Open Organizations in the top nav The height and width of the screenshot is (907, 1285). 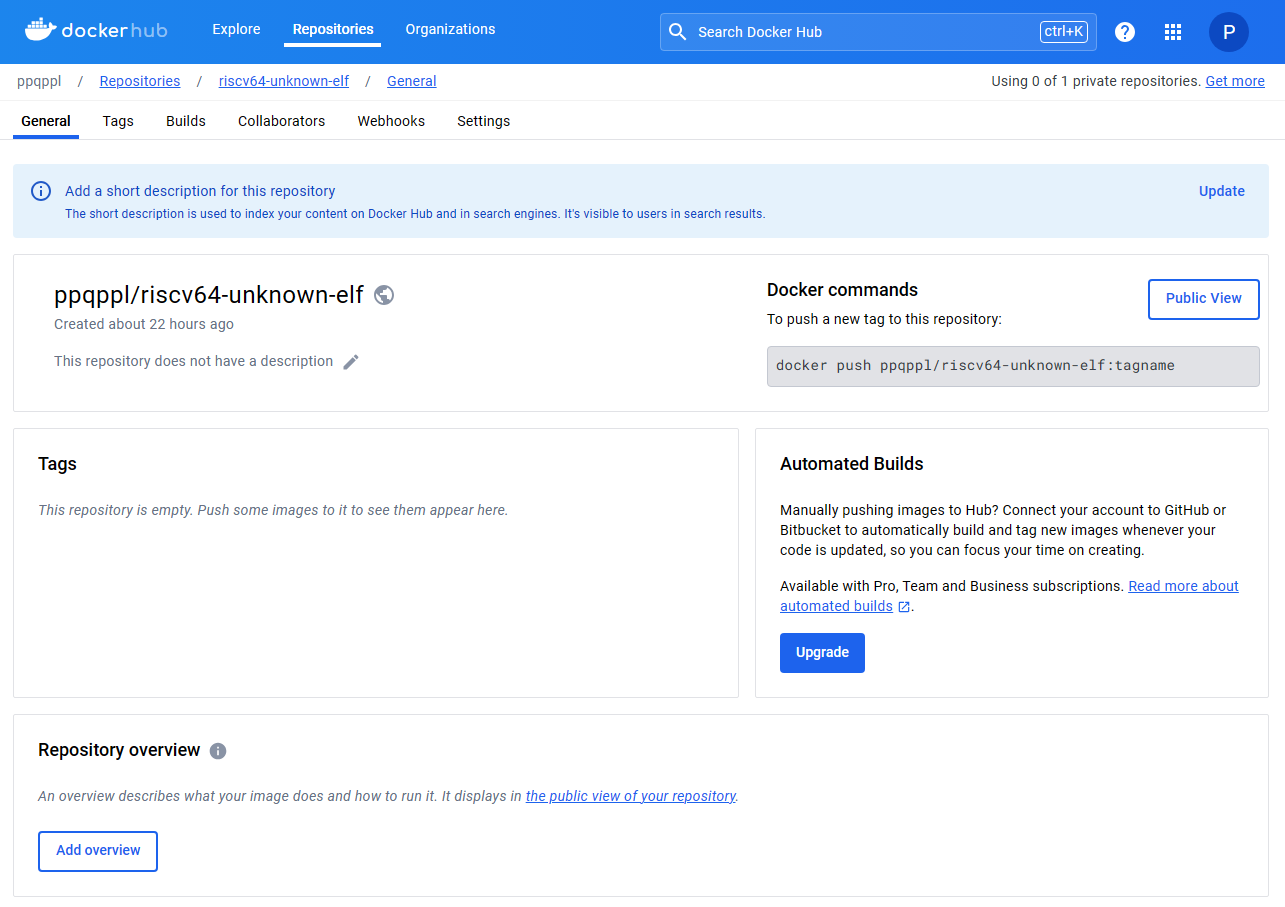(450, 30)
